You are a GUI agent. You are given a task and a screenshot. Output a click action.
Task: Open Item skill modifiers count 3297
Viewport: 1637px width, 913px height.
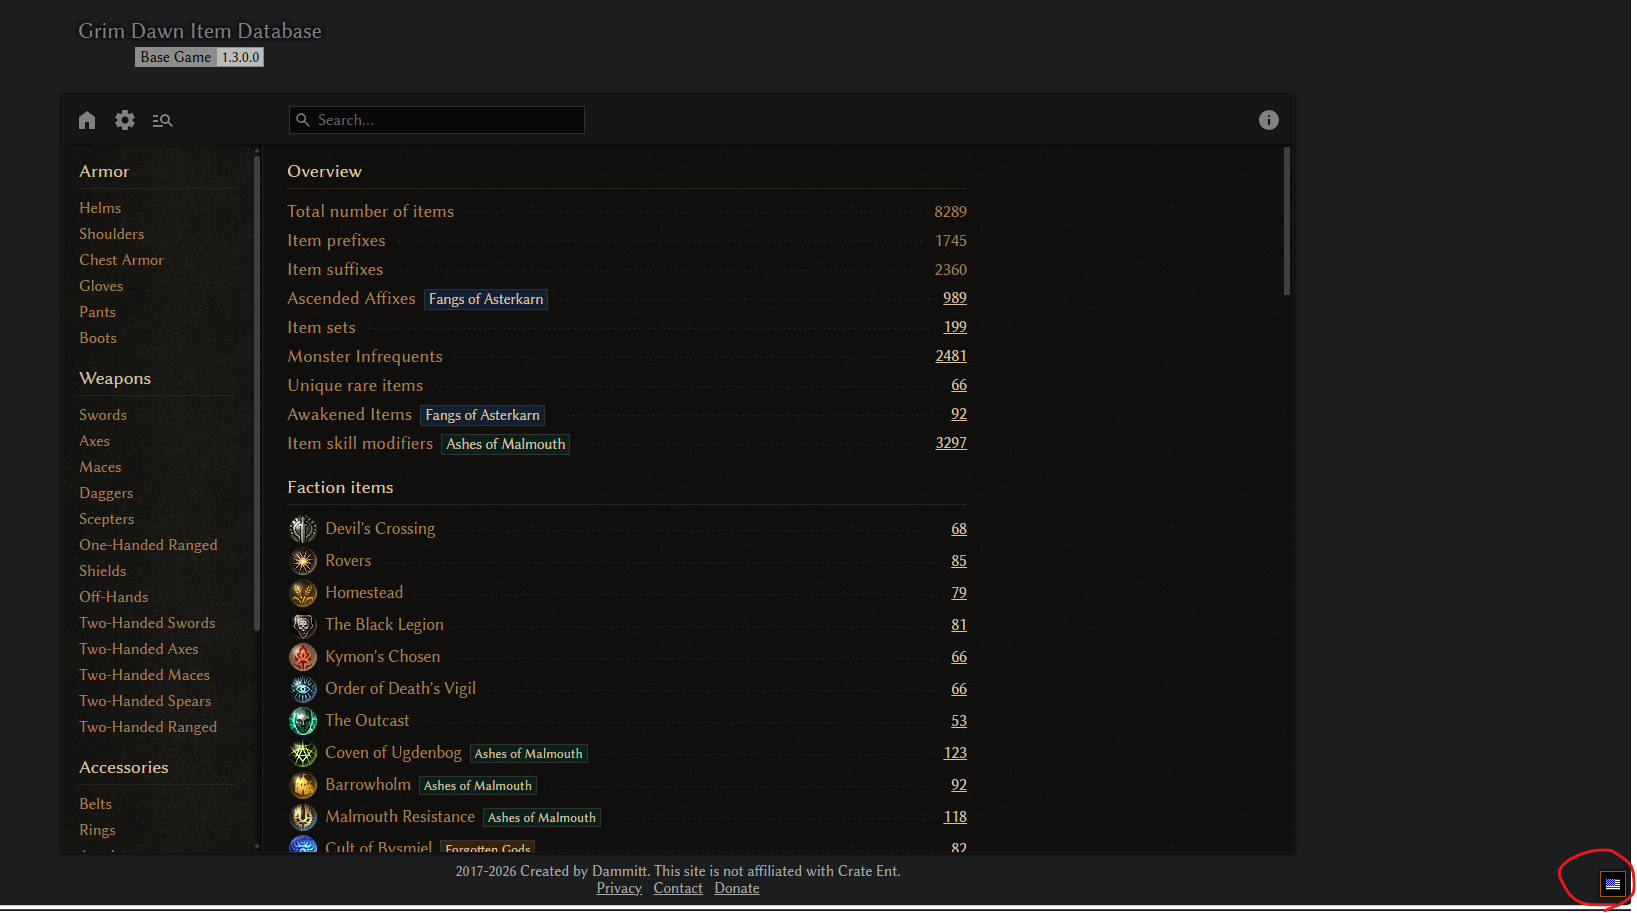[951, 443]
